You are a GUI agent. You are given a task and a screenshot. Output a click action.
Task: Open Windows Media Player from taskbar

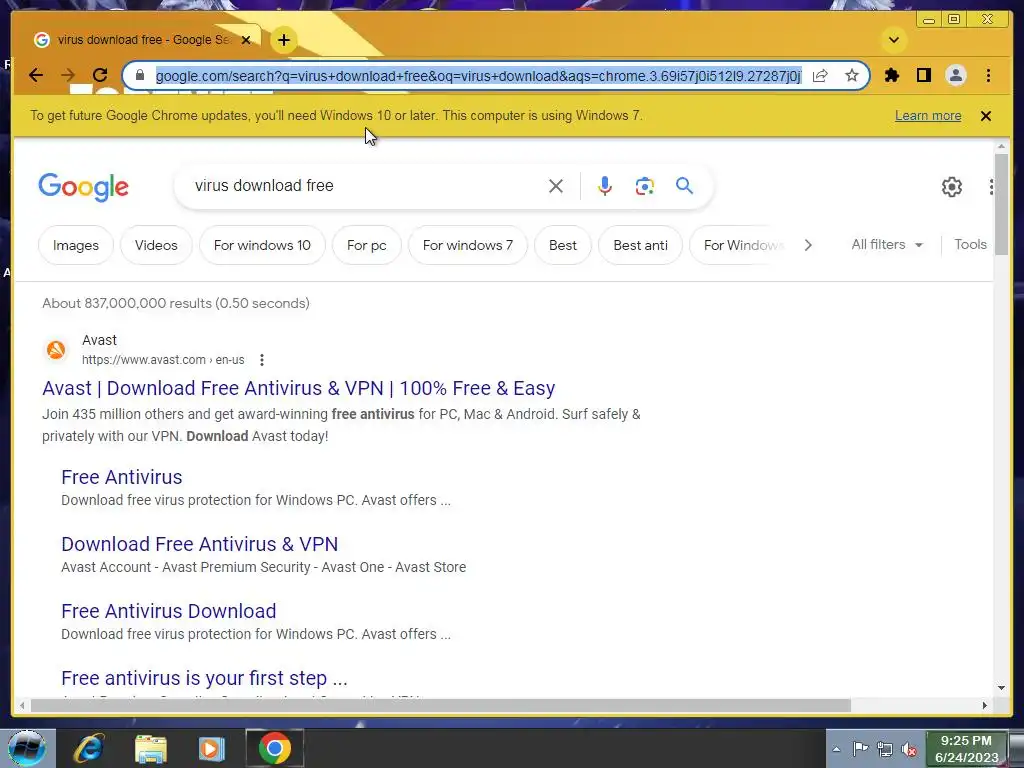pos(211,748)
